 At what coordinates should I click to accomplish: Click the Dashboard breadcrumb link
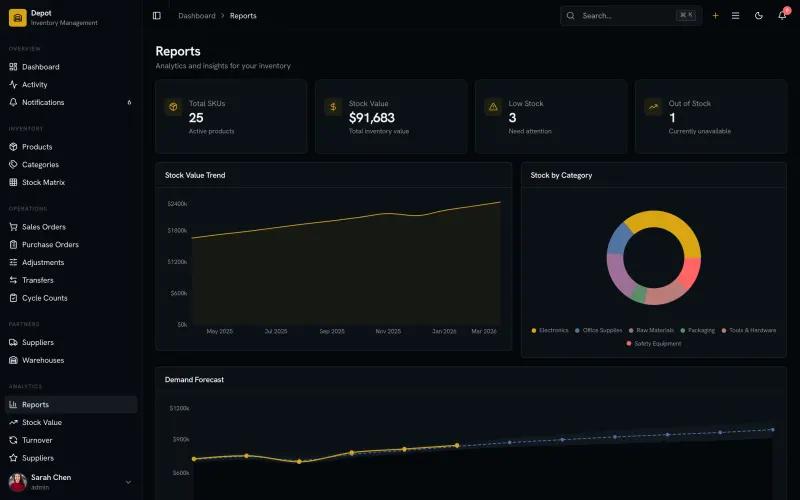pyautogui.click(x=197, y=16)
